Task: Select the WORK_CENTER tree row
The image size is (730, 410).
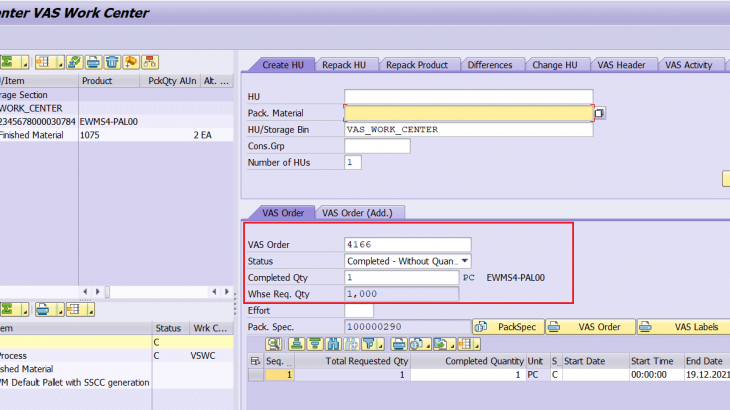Action: pos(116,108)
